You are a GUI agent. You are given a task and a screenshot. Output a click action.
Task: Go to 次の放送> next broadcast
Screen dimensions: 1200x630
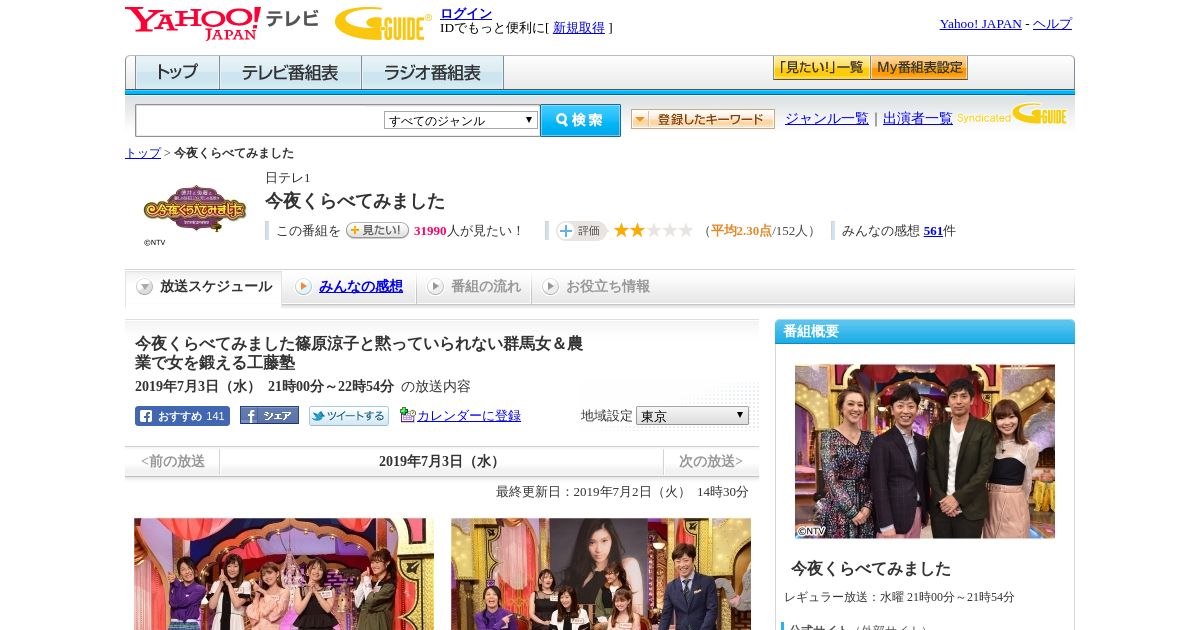[x=710, y=461]
